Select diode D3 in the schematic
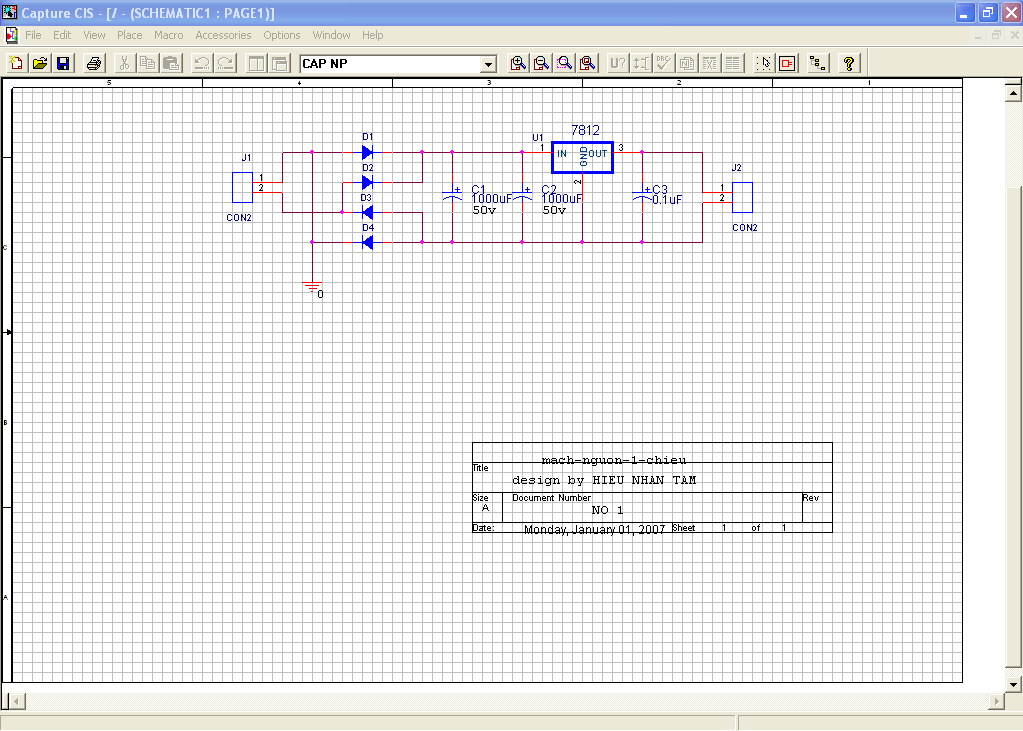The height and width of the screenshot is (731, 1023). [367, 212]
